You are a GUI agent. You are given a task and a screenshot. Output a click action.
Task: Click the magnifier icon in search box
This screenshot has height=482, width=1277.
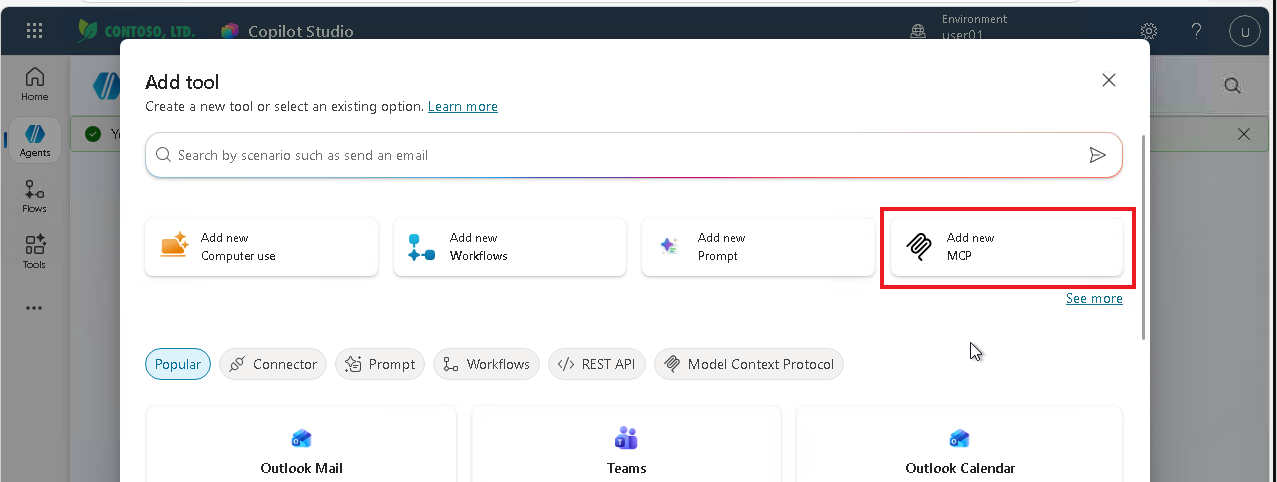(x=164, y=155)
